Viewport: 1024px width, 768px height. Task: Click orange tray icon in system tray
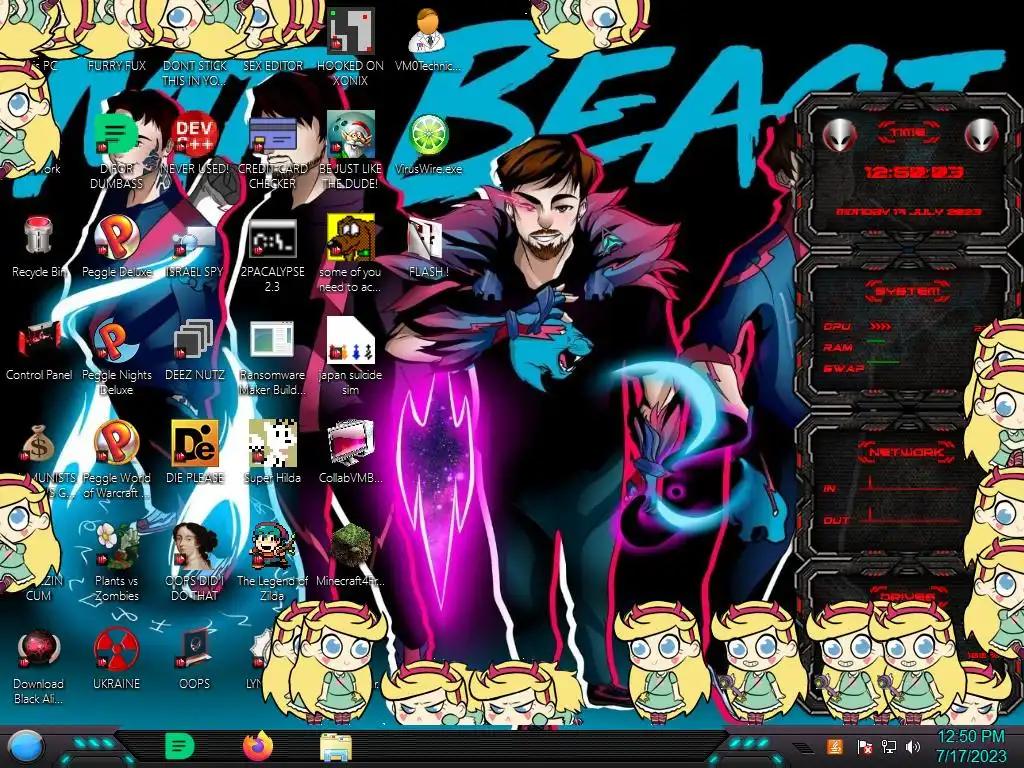[x=835, y=746]
